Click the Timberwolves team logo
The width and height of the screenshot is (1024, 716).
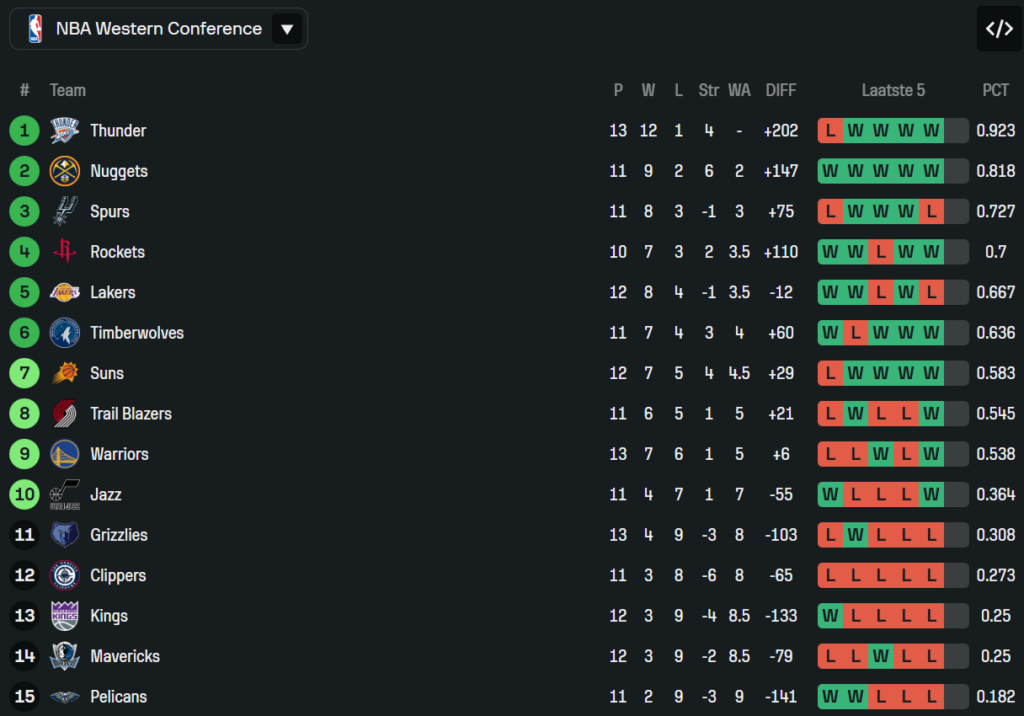(65, 333)
